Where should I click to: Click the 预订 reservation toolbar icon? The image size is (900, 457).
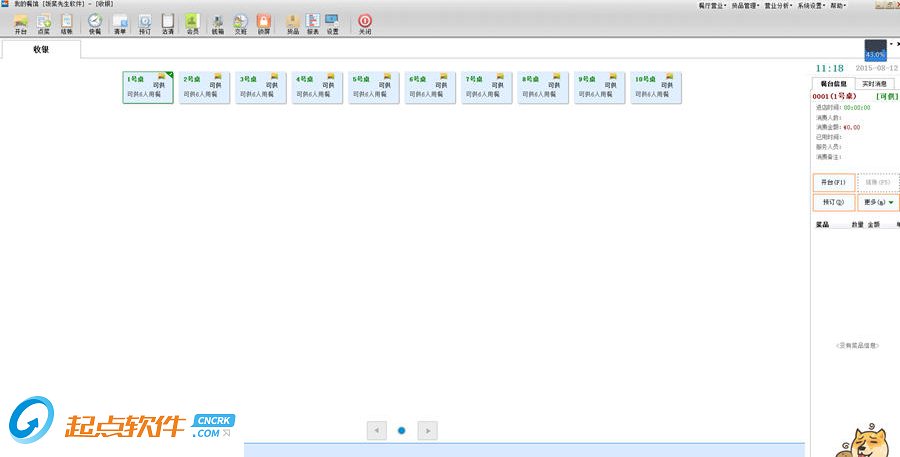[x=145, y=24]
